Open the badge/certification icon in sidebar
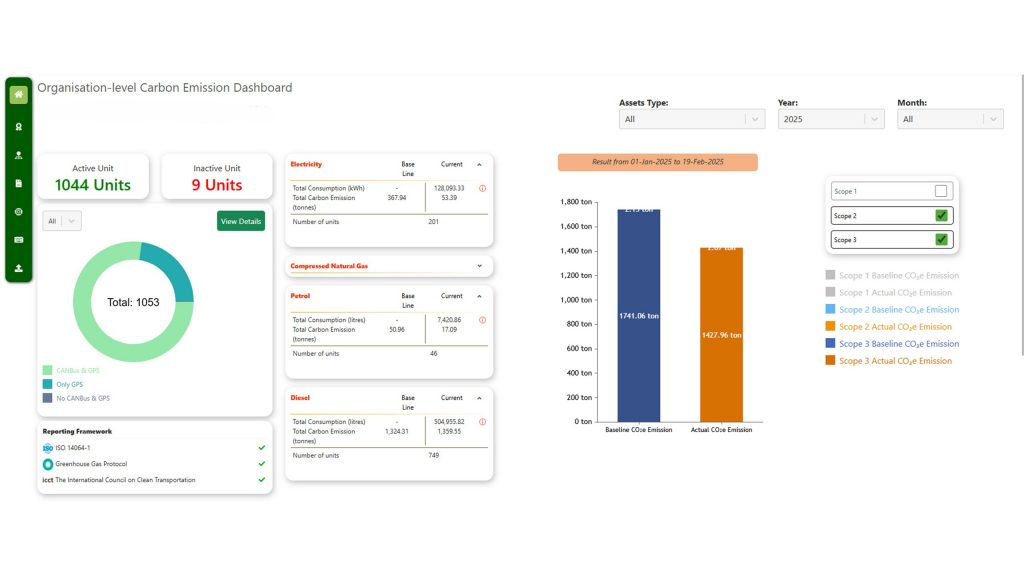Screen dimensions: 1024x576 click(18, 127)
